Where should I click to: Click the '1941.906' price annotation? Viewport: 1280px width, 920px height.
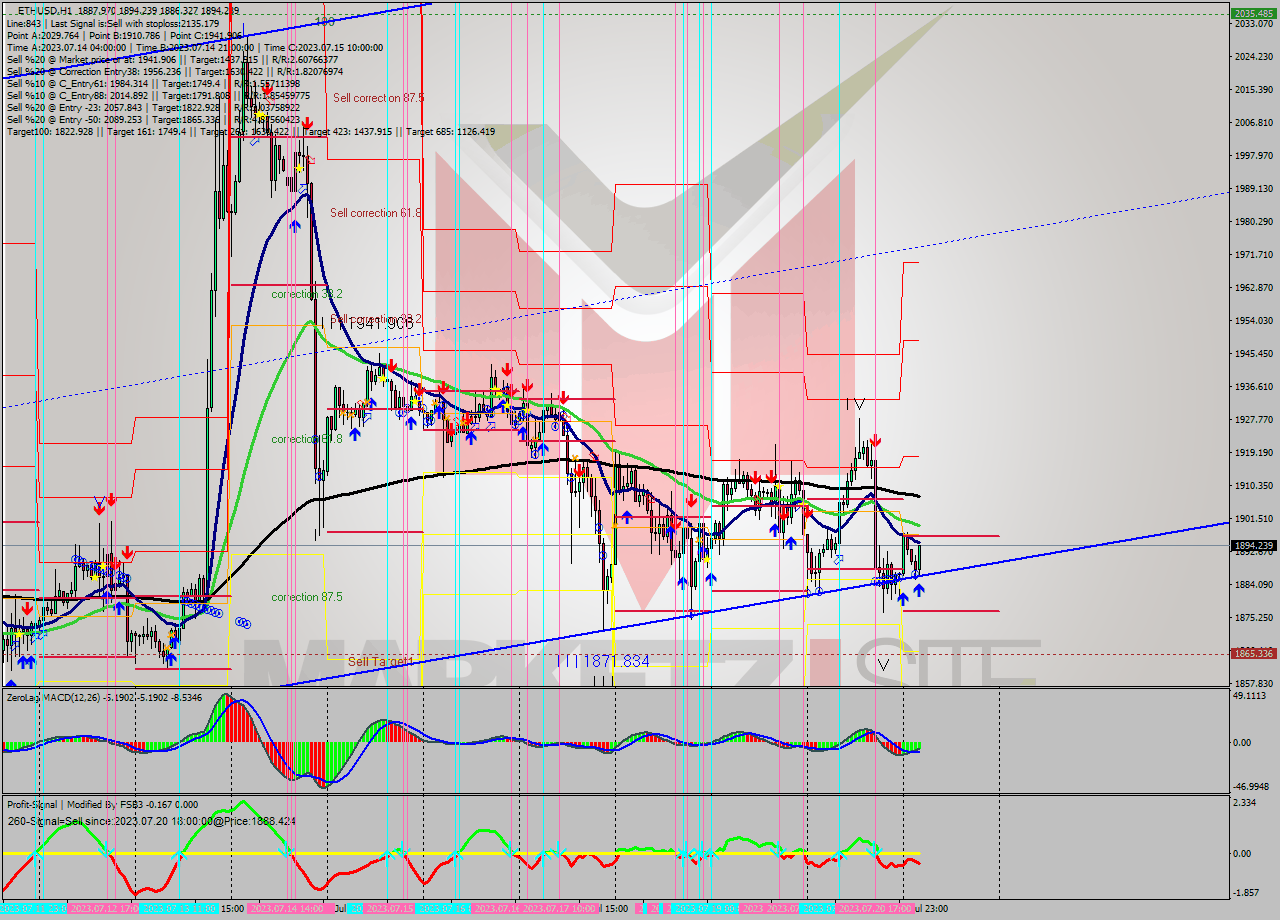[x=379, y=324]
